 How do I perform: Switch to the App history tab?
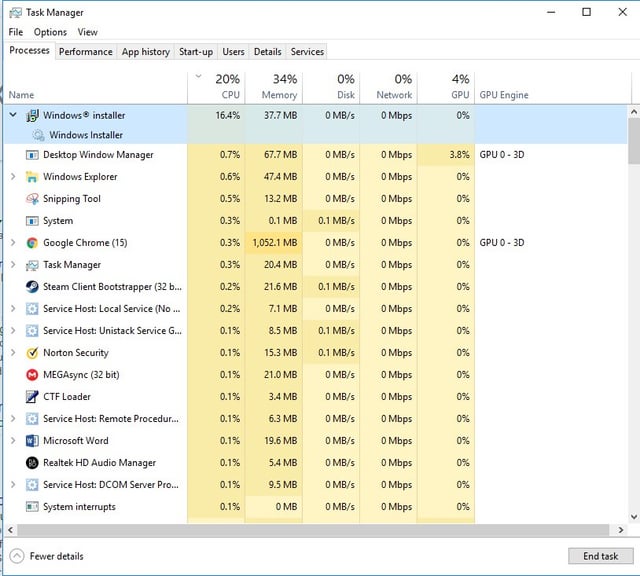(146, 52)
